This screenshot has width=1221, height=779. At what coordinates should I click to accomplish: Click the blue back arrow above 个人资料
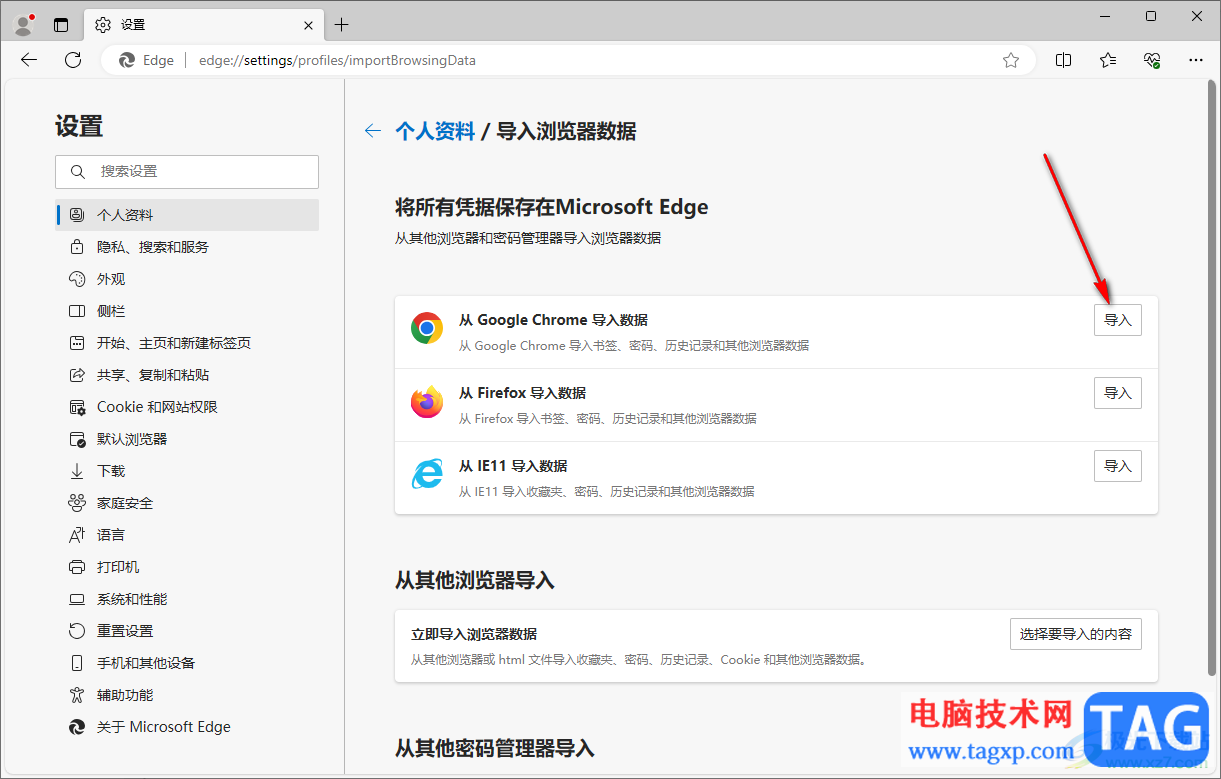(372, 130)
